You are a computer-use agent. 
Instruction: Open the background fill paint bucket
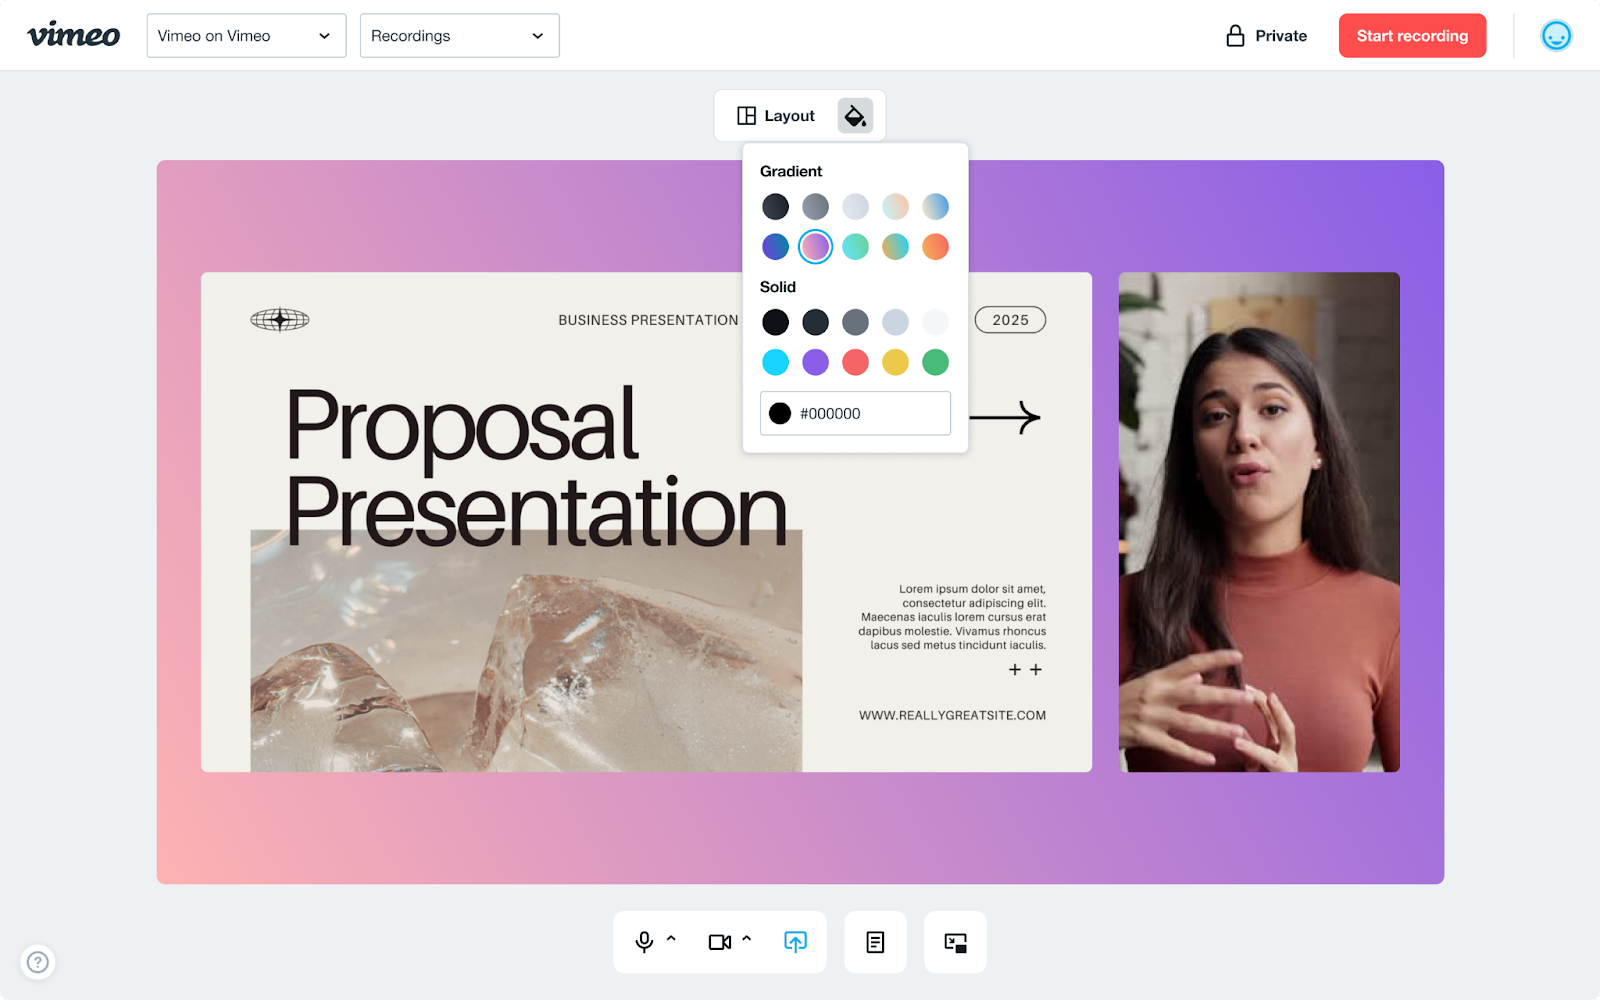(x=855, y=116)
